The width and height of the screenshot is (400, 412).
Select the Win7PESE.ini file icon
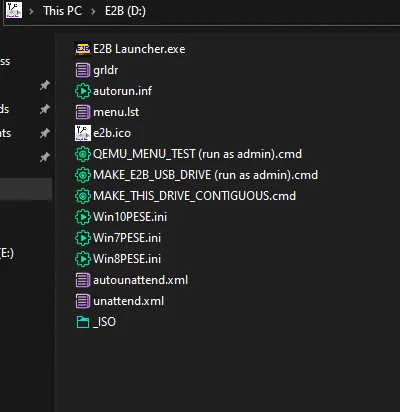[x=82, y=238]
